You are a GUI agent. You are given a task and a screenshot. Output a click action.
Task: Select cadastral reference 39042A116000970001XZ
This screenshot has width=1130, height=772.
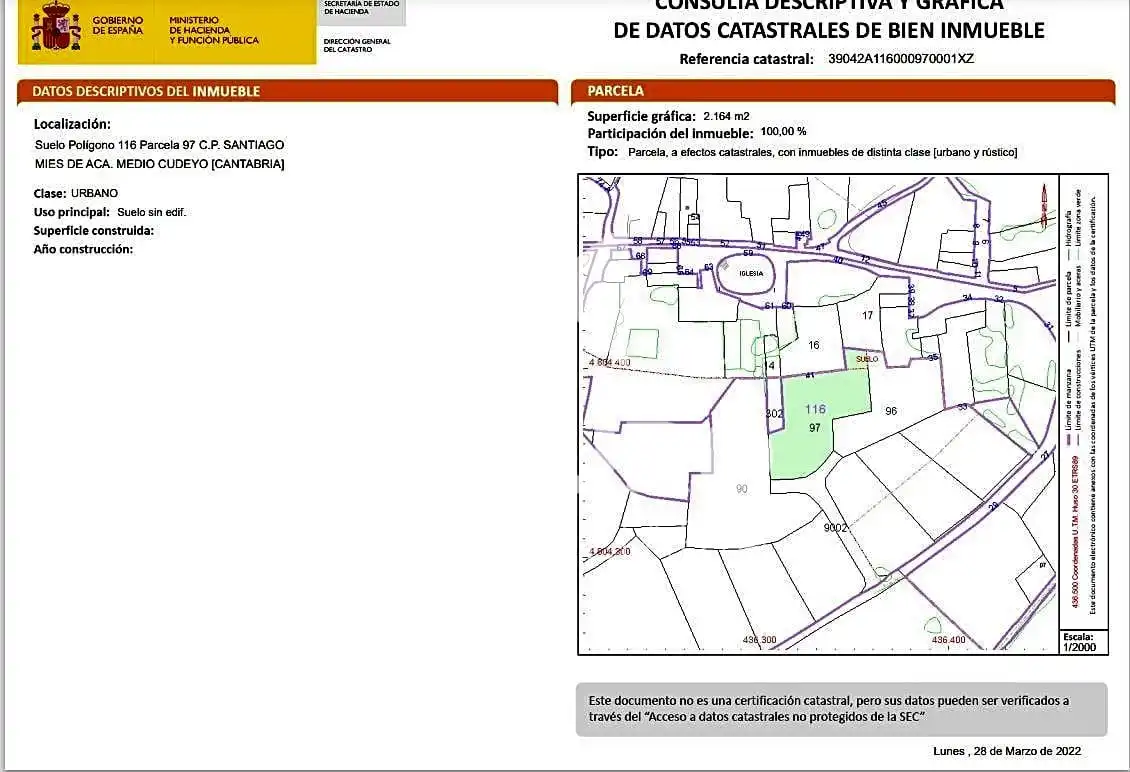[x=901, y=58]
